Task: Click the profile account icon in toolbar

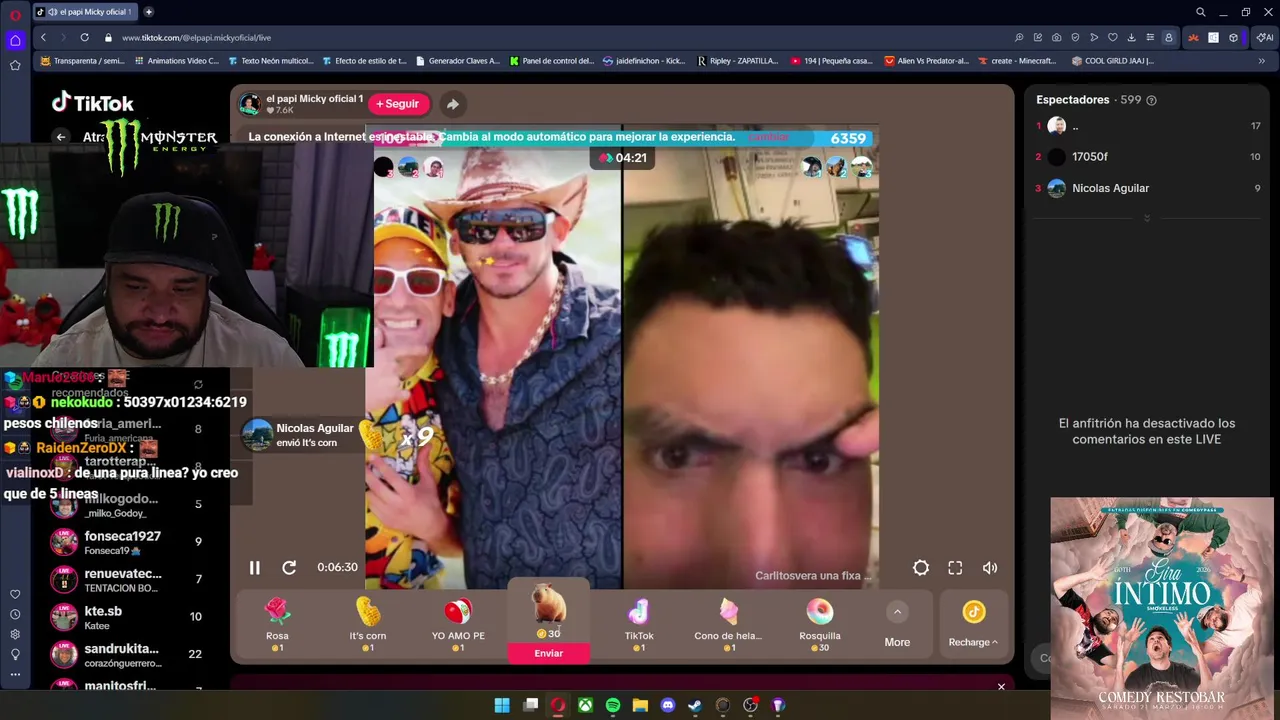Action: point(1168,37)
